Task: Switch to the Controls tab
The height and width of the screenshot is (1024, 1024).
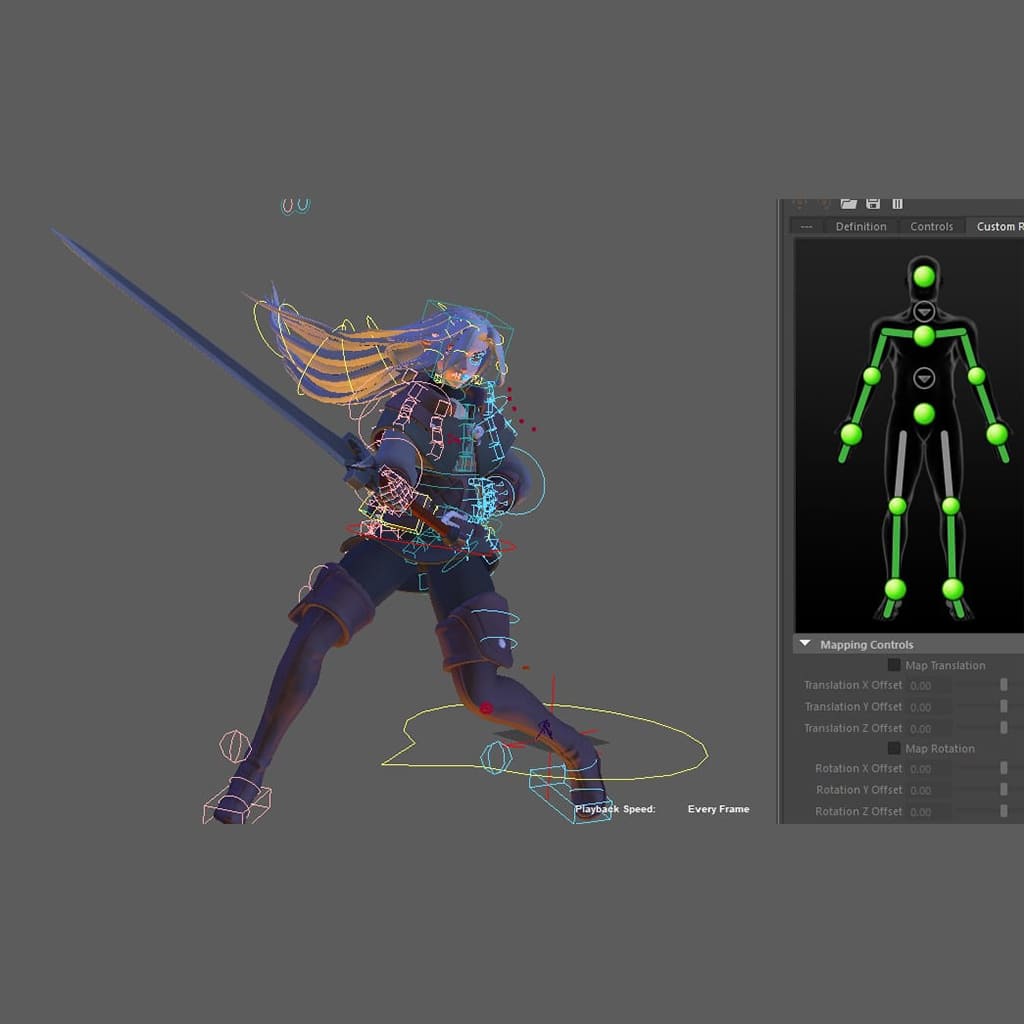Action: 931,227
